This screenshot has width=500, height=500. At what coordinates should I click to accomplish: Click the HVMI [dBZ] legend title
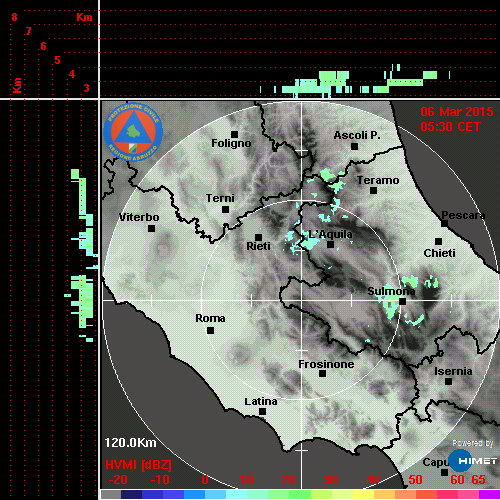click(138, 465)
